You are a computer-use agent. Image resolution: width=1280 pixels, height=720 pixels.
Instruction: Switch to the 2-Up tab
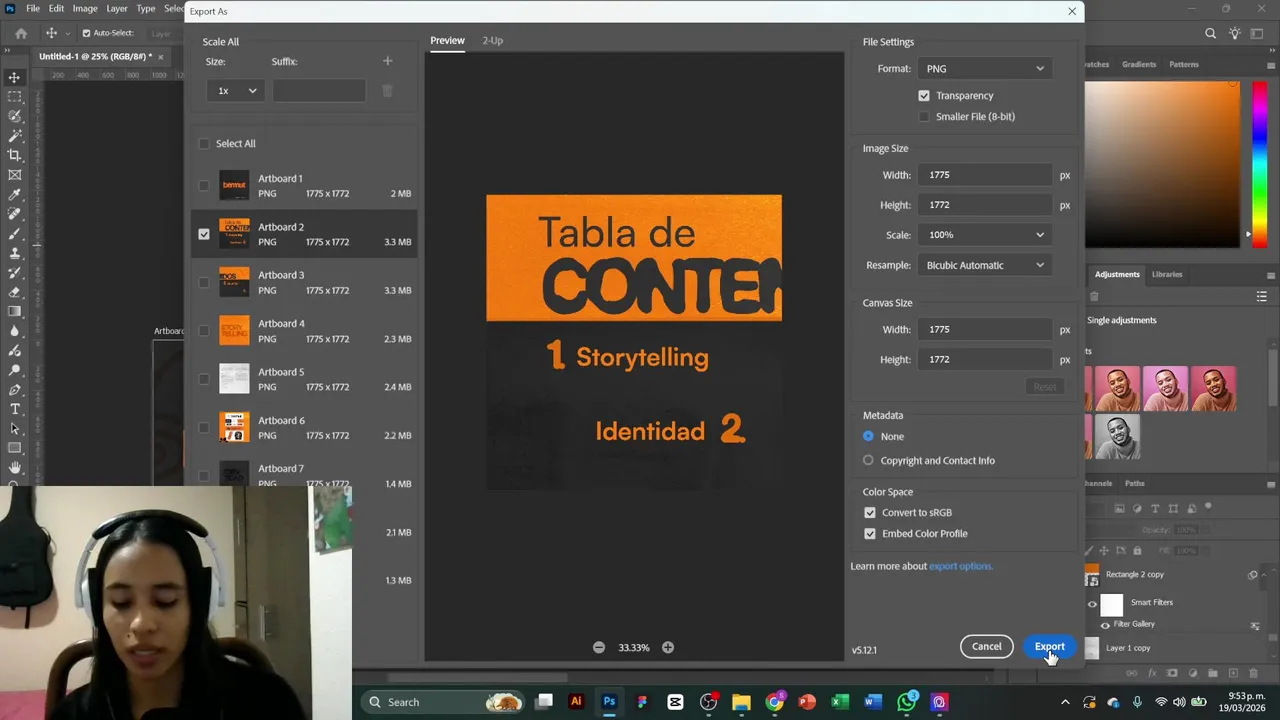pos(492,41)
